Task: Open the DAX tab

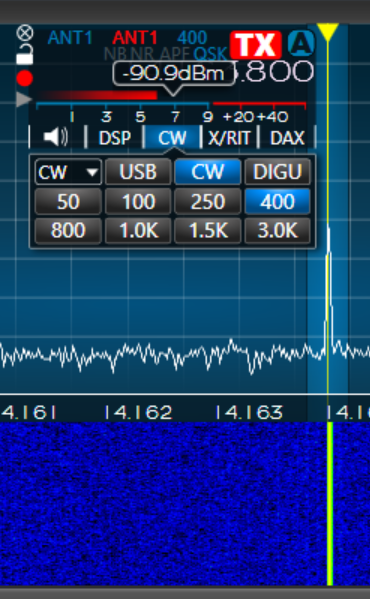Action: tap(287, 138)
